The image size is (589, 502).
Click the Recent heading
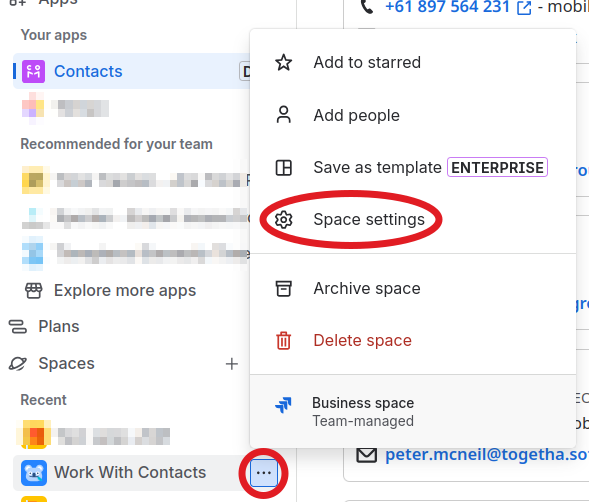coord(44,400)
